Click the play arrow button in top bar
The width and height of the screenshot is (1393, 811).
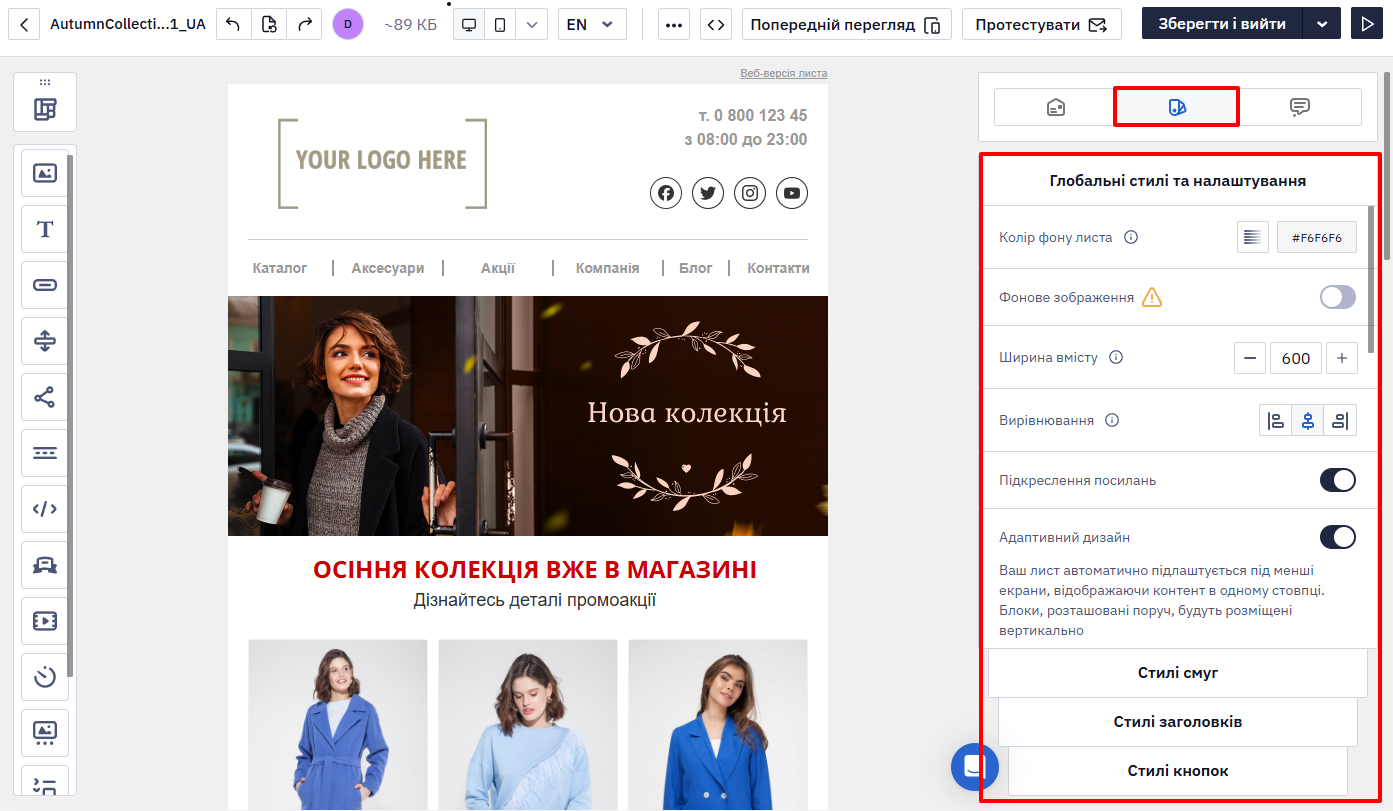1366,24
